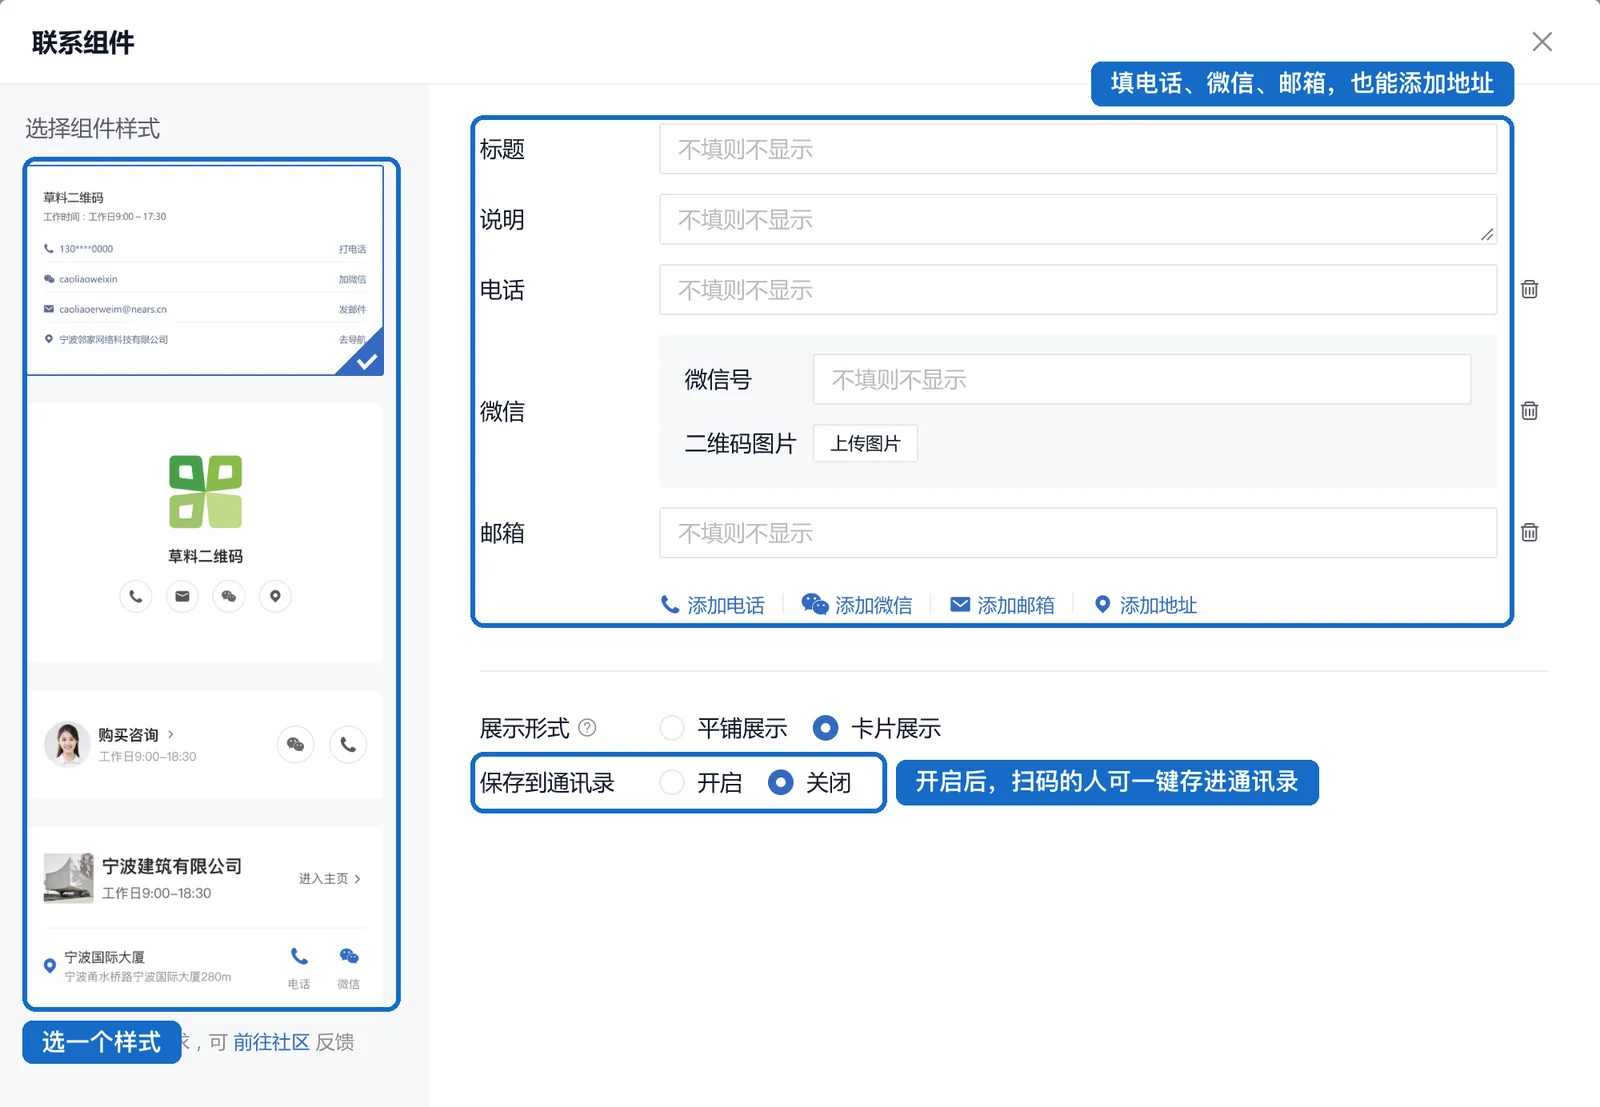Viewport: 1600px width, 1107px height.
Task: Click 添加微信 link
Action: click(x=857, y=605)
